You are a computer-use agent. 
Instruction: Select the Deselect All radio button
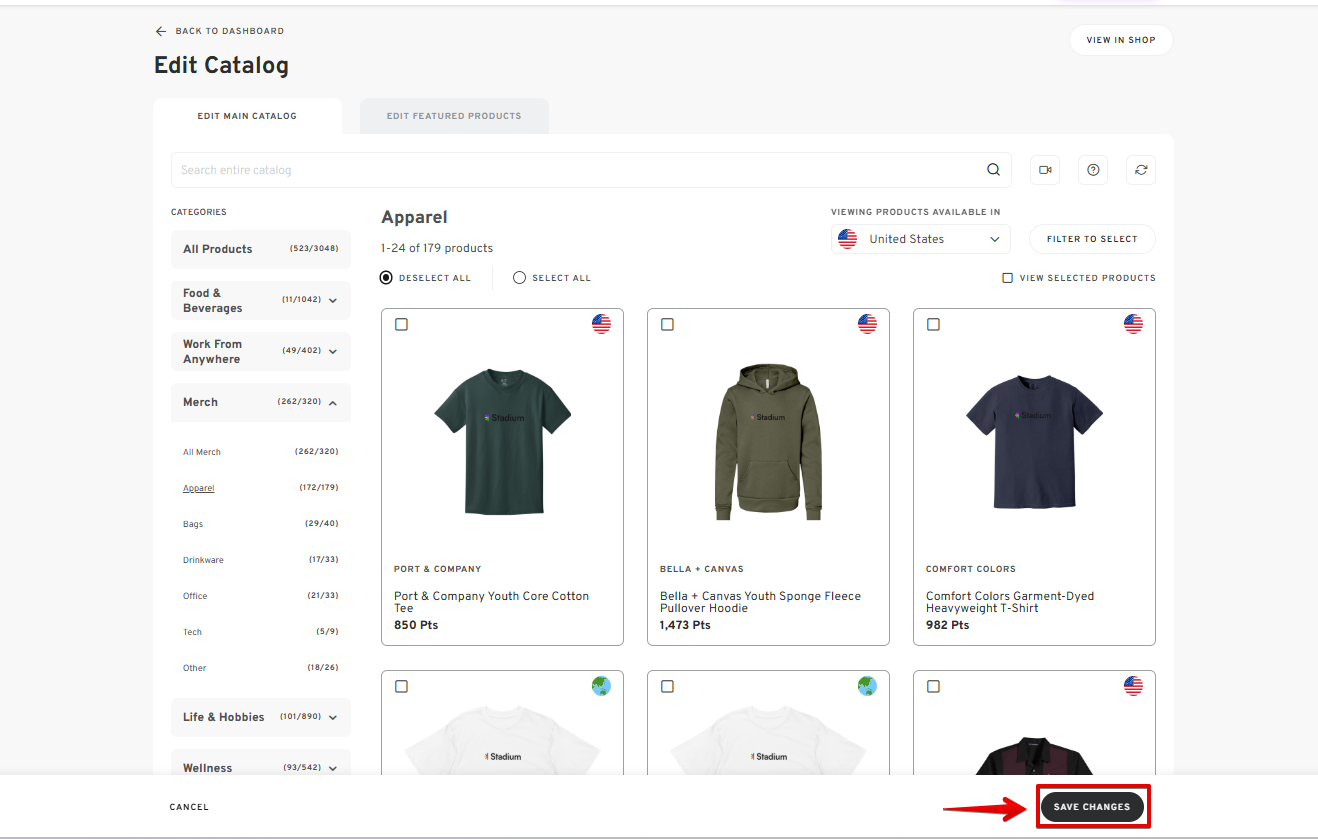(x=387, y=278)
